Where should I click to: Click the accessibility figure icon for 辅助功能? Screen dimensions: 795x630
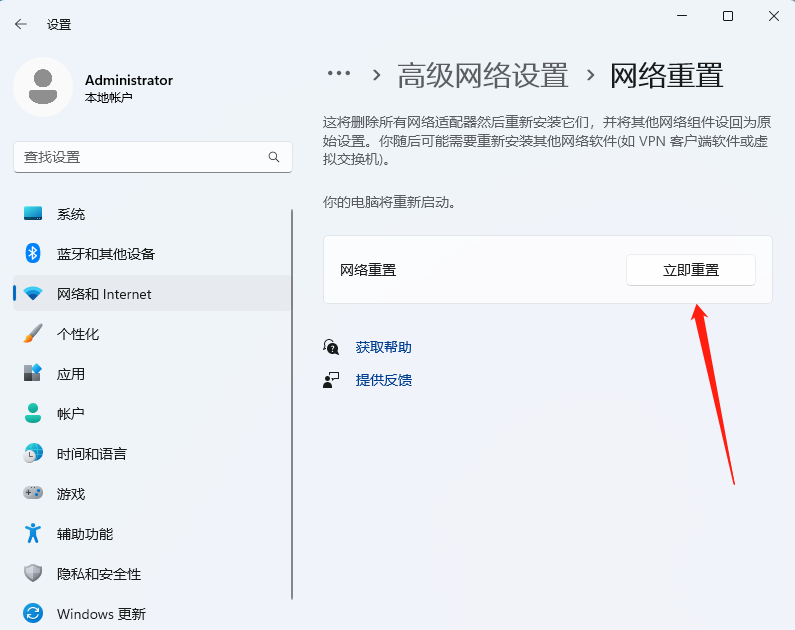(33, 533)
